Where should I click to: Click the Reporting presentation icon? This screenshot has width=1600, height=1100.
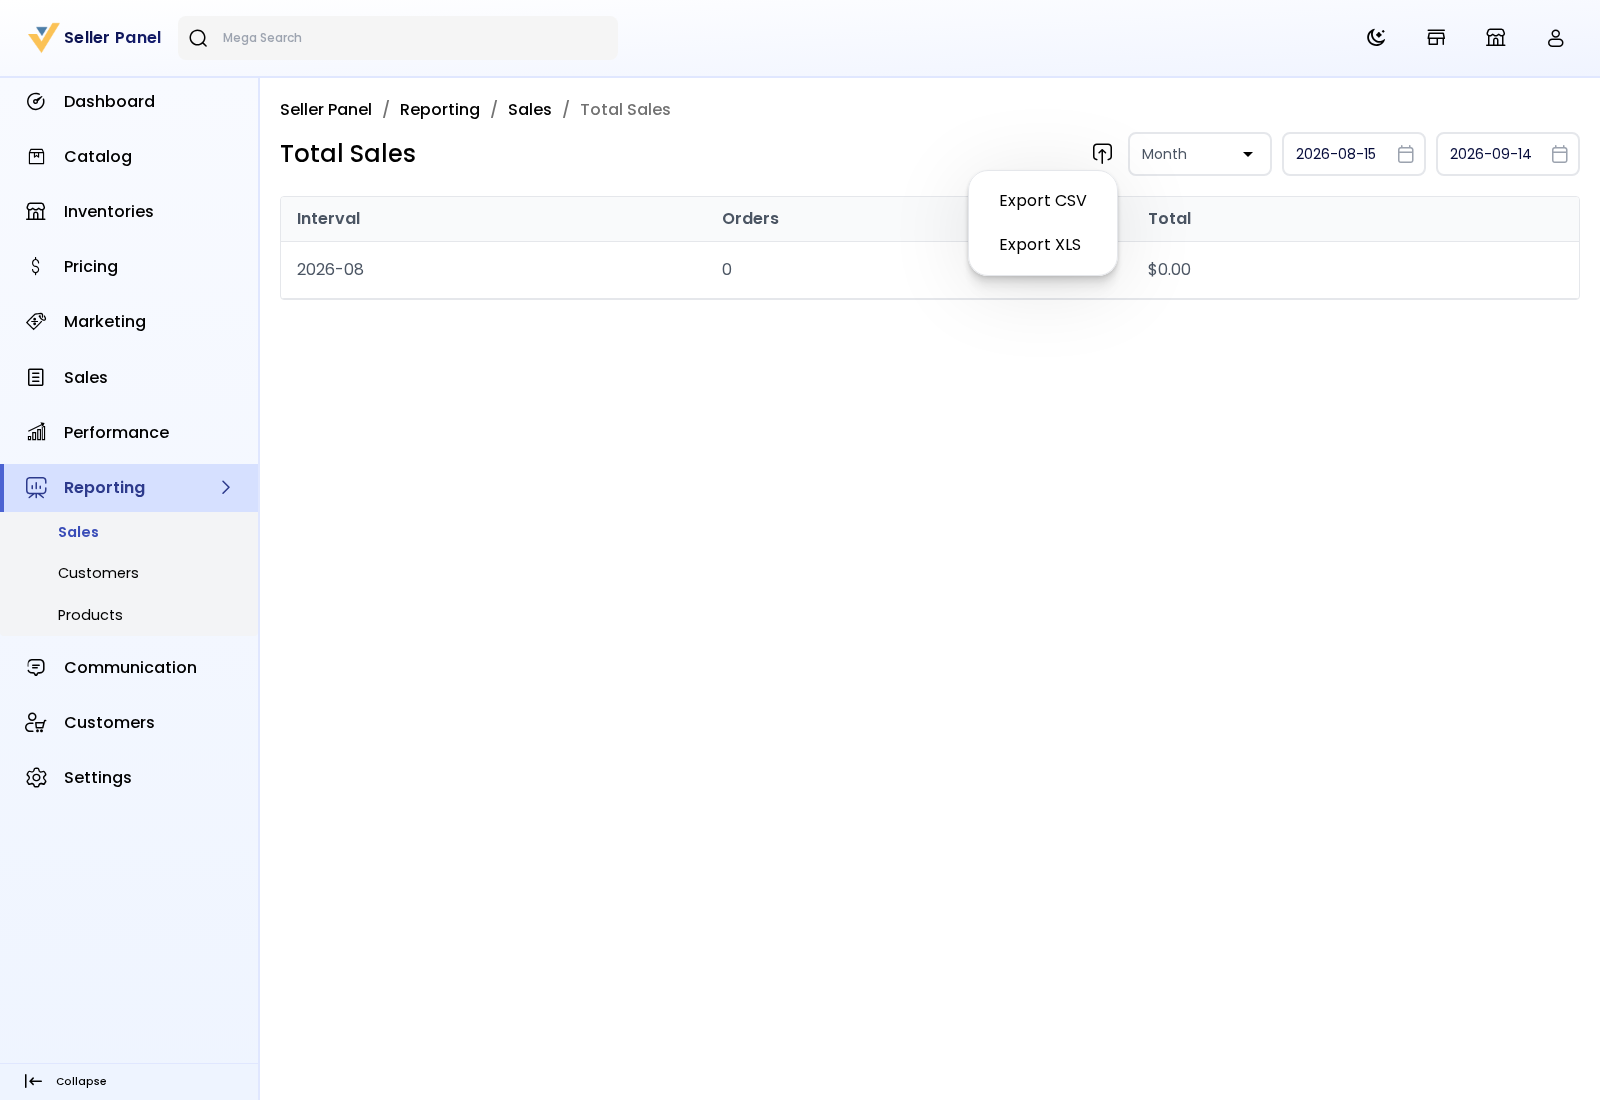click(x=36, y=488)
